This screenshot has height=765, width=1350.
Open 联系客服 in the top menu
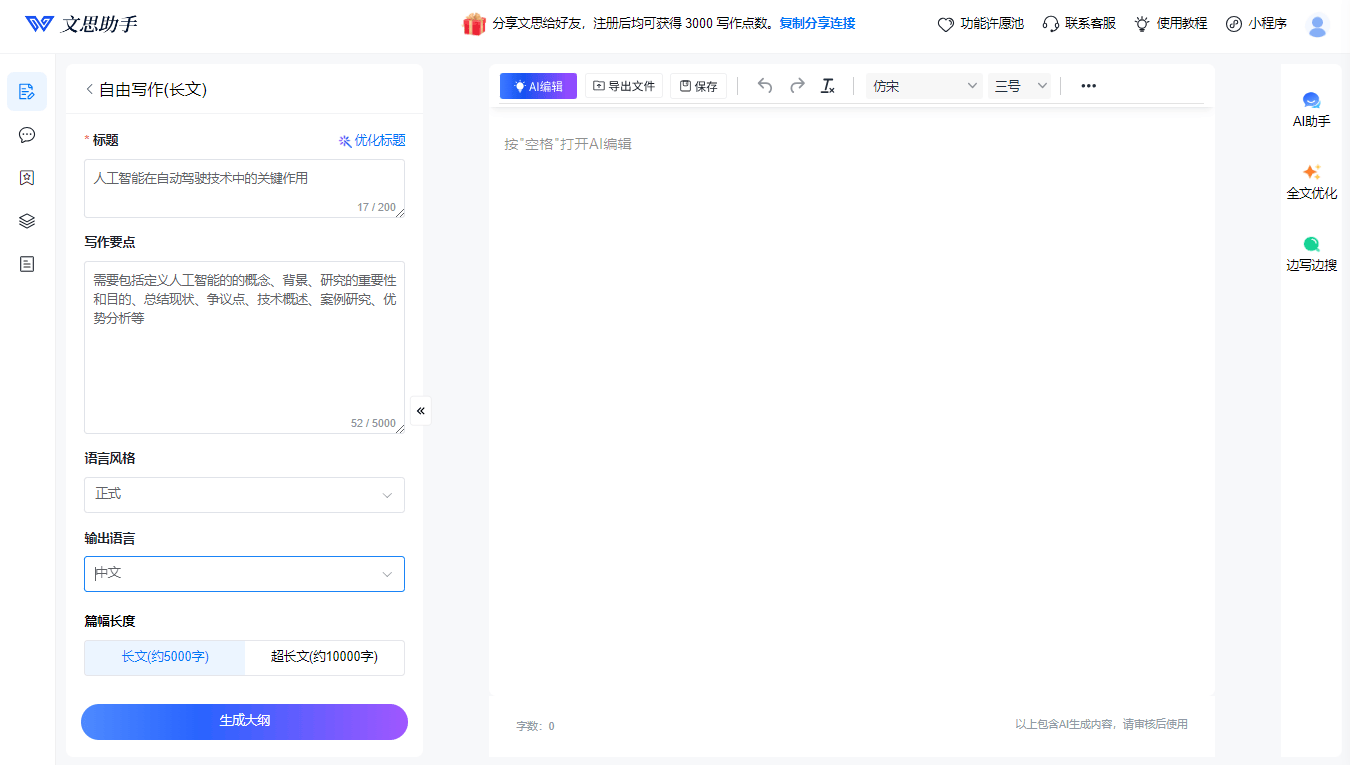click(1079, 24)
